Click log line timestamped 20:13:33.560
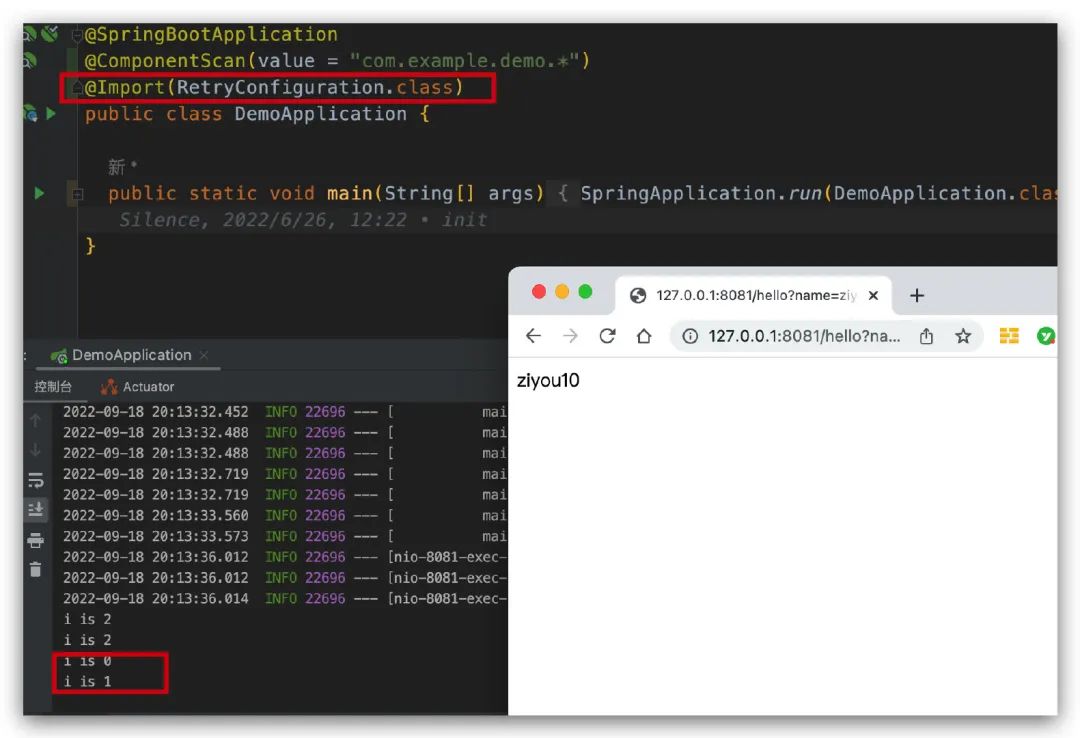Image resolution: width=1080 pixels, height=738 pixels. 284,515
